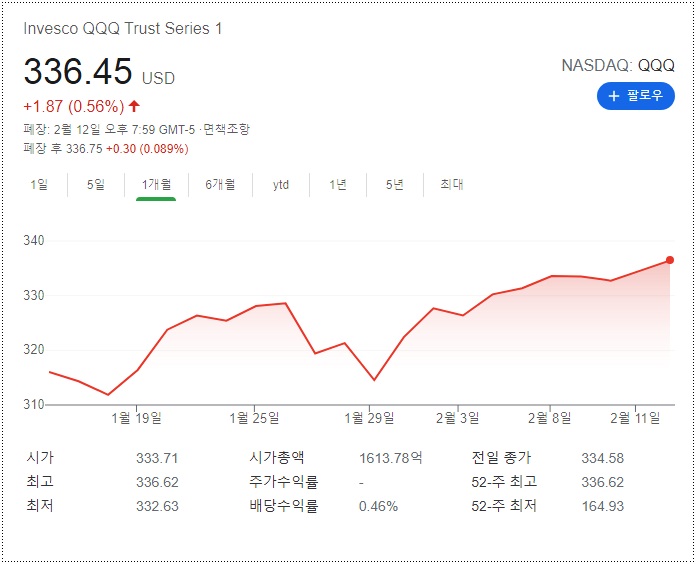
Task: Click the 2월 3일 axis label
Action: point(458,418)
